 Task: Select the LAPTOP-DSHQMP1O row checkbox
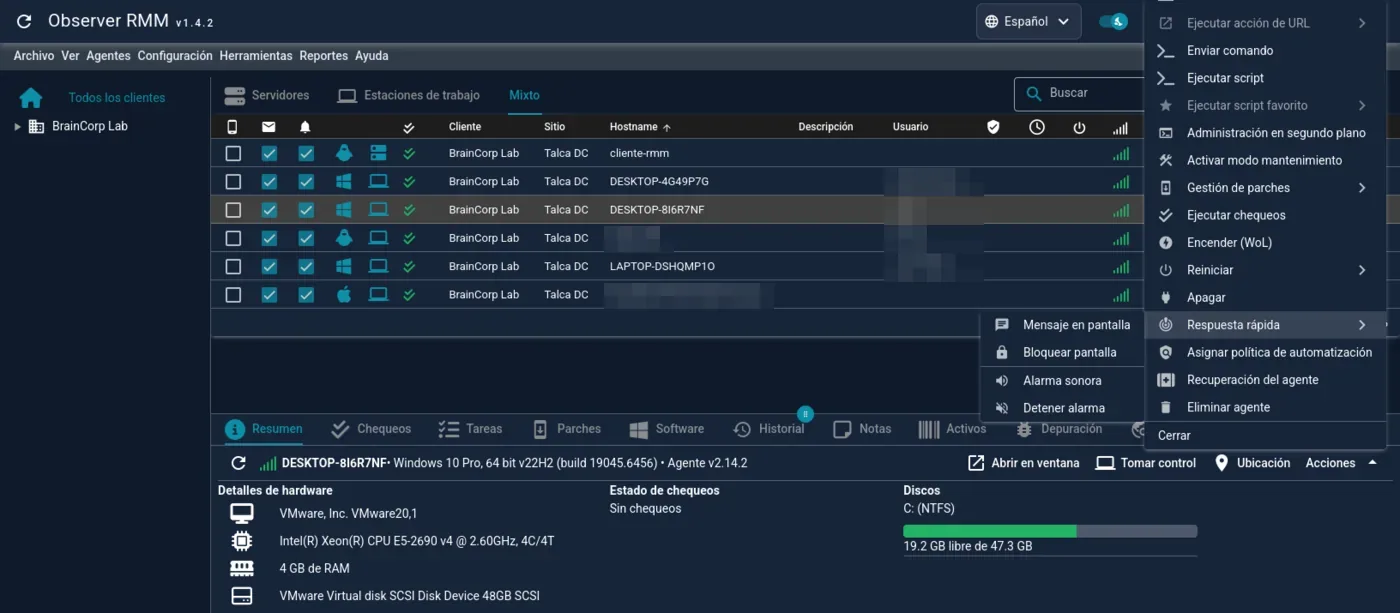coord(233,266)
